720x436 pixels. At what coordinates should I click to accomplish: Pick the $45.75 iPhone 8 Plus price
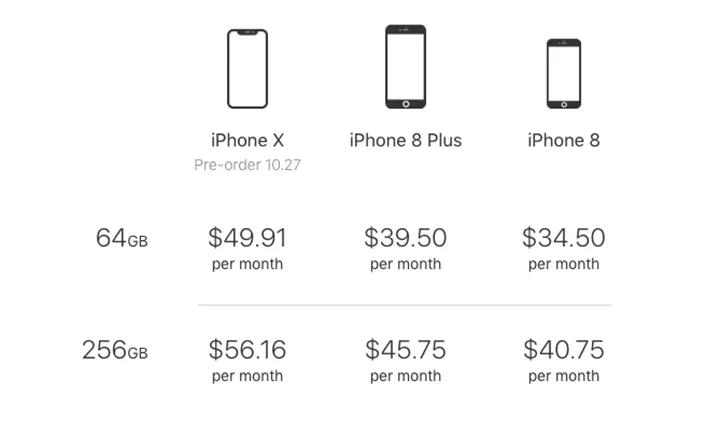[x=405, y=350]
